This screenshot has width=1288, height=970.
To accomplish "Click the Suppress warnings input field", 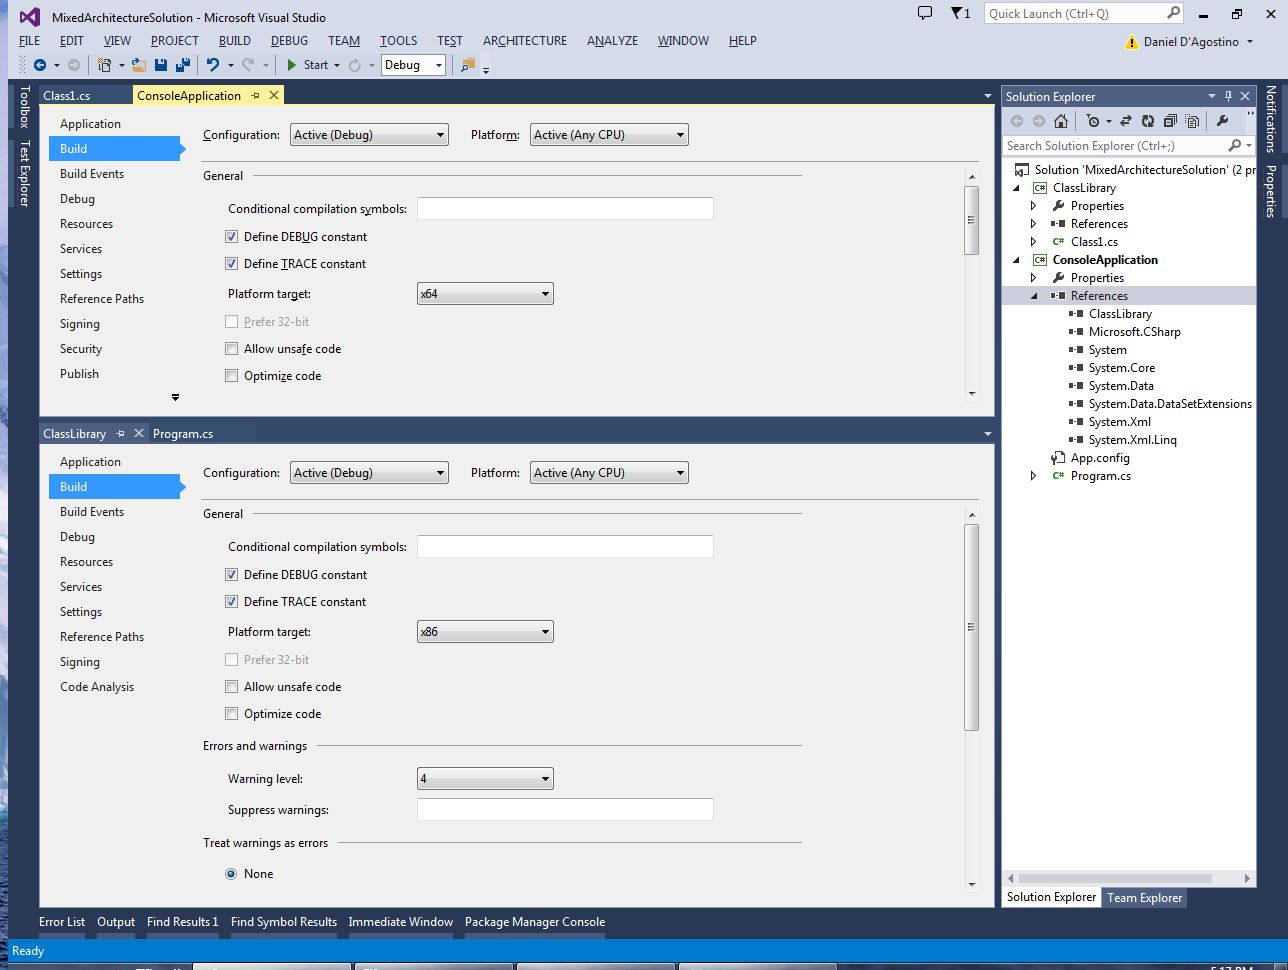I will click(x=565, y=810).
